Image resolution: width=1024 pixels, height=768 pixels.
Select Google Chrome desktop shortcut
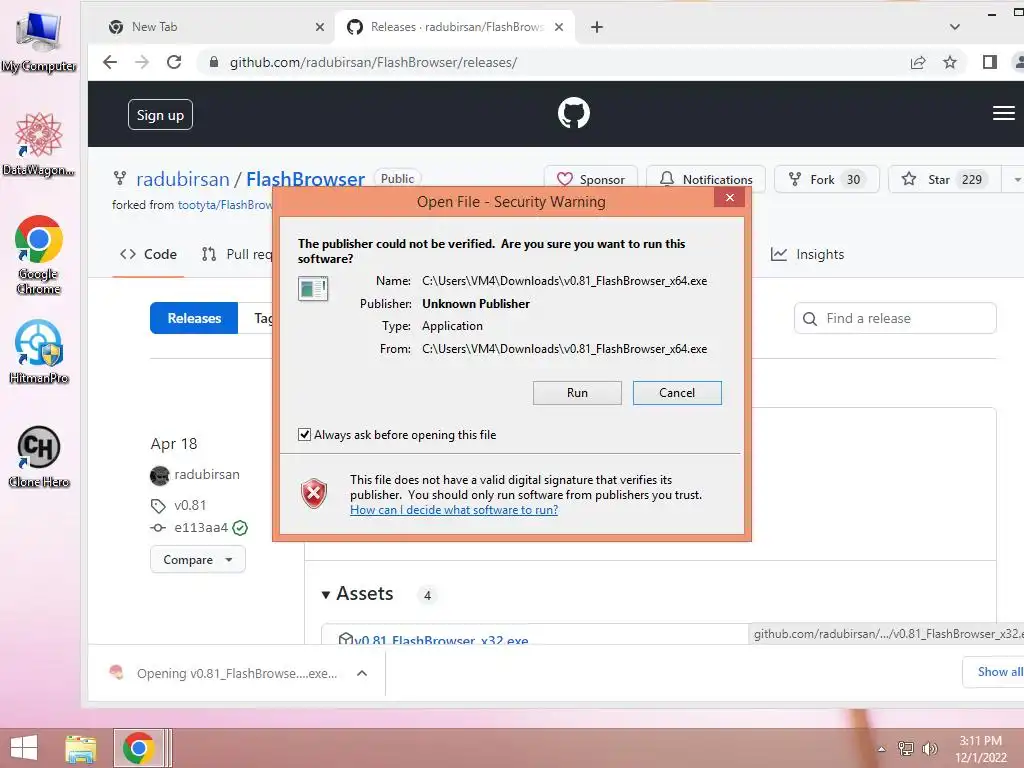point(39,255)
